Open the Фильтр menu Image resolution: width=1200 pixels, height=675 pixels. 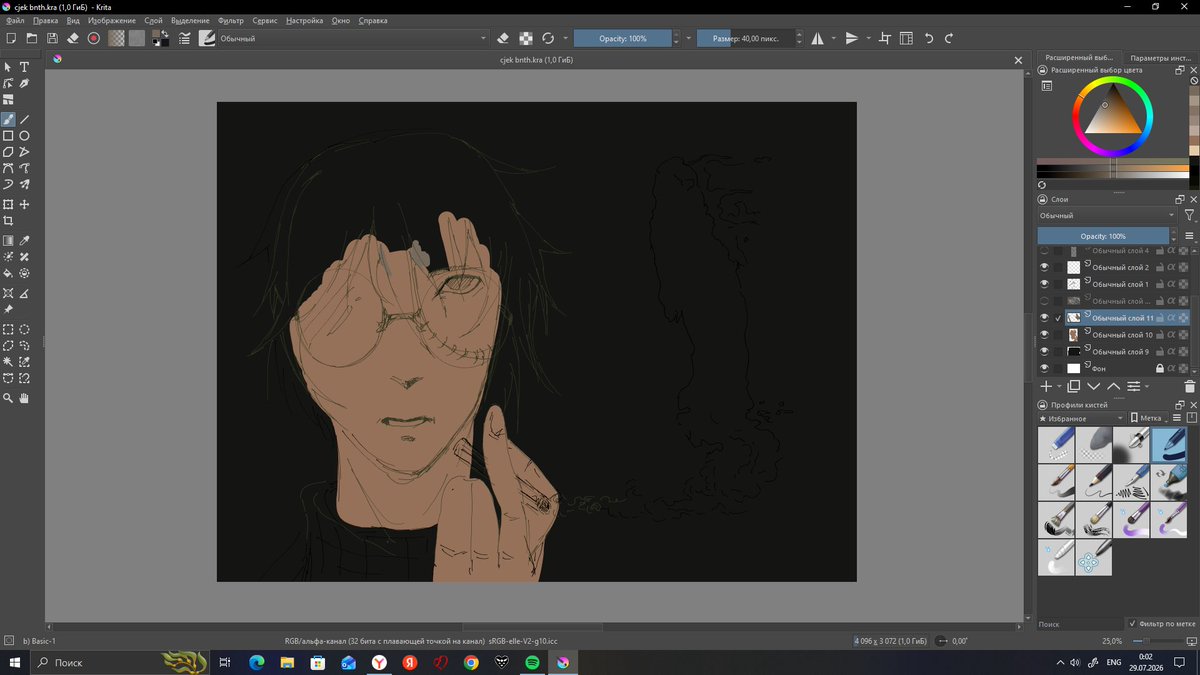(x=230, y=20)
